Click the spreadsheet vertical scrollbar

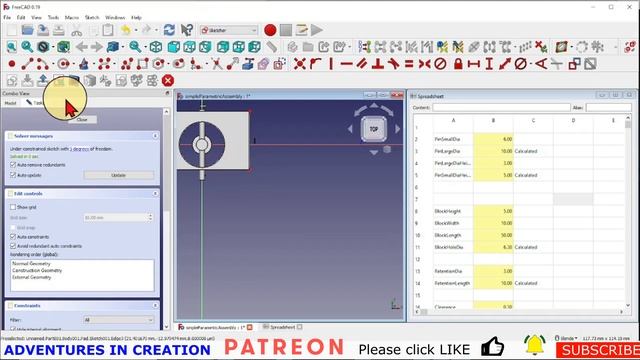click(628, 211)
